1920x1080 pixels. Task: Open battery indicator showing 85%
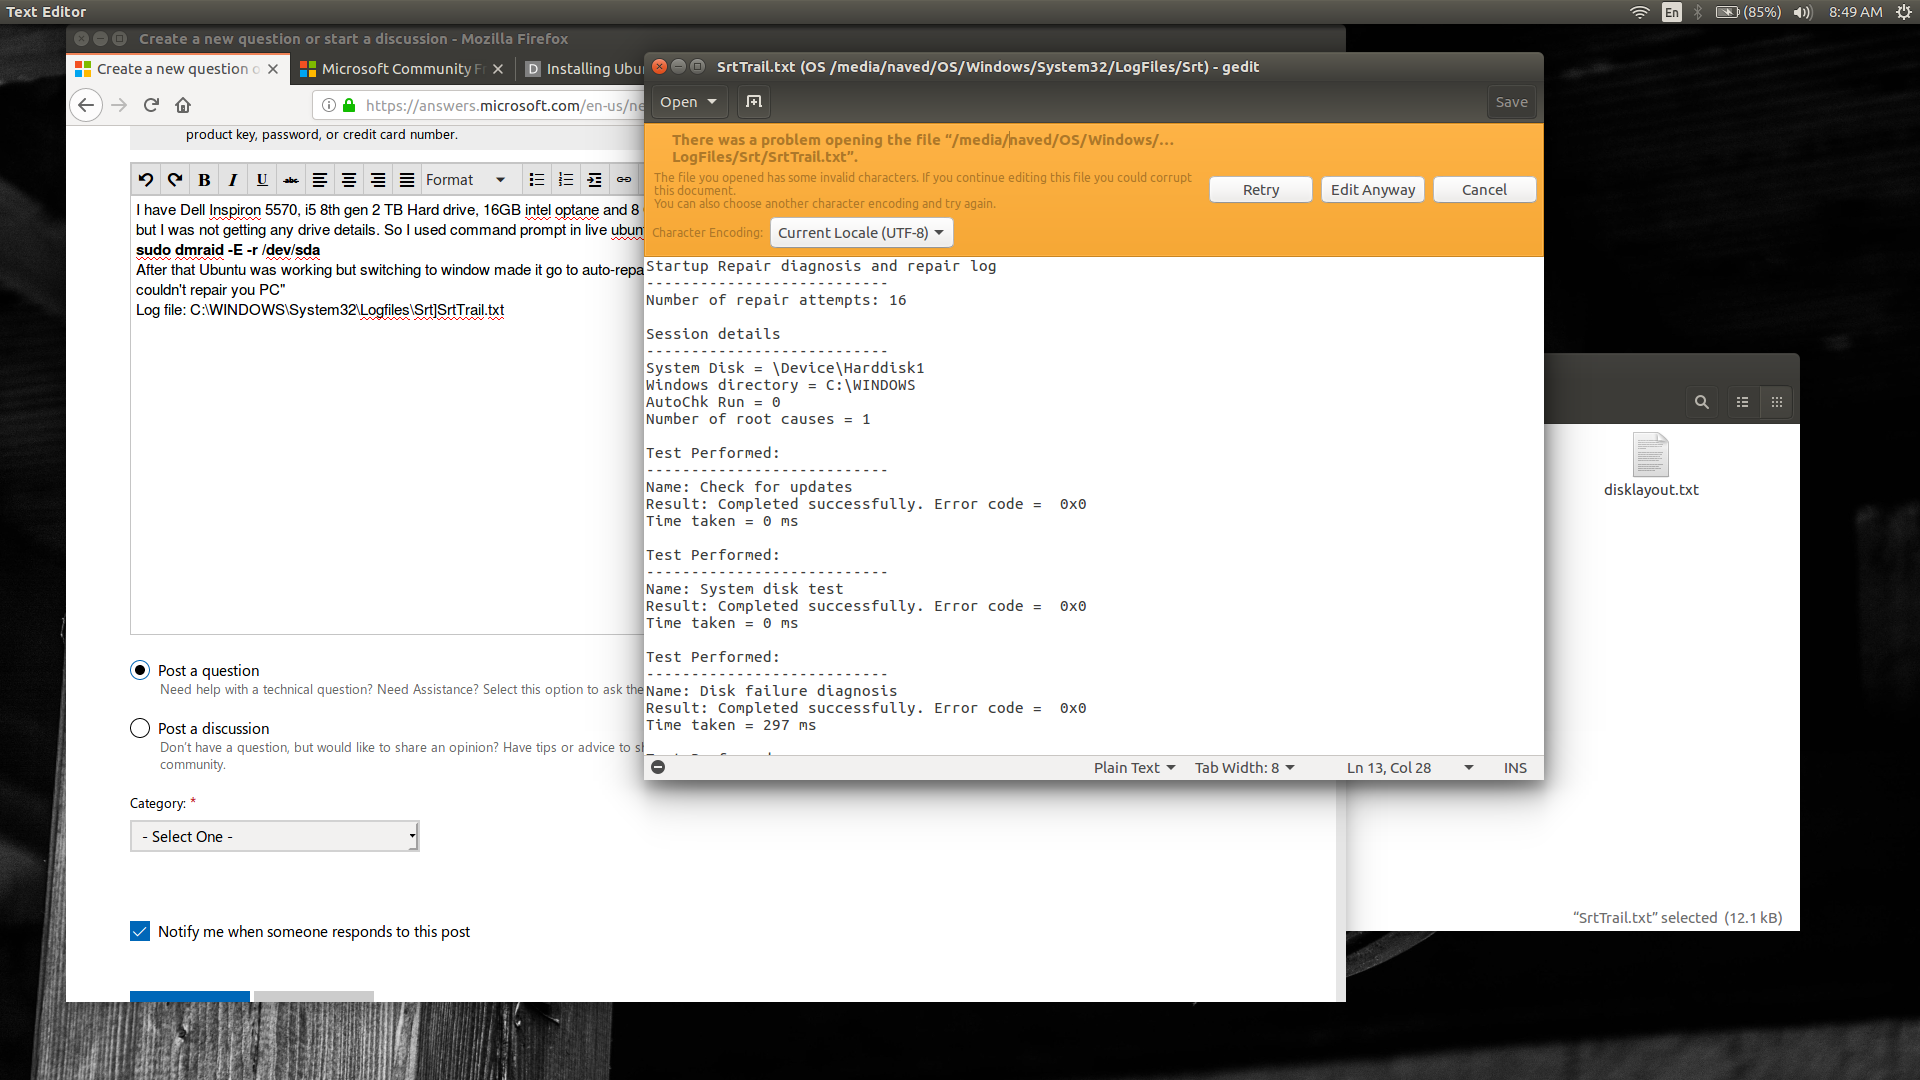coord(1748,12)
